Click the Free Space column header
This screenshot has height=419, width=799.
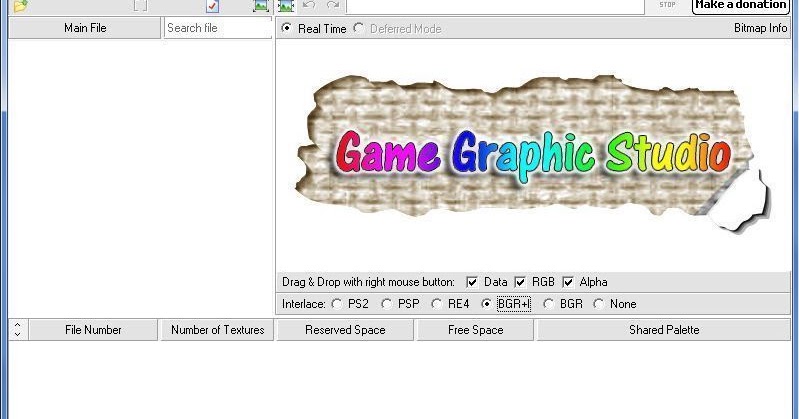pyautogui.click(x=475, y=330)
